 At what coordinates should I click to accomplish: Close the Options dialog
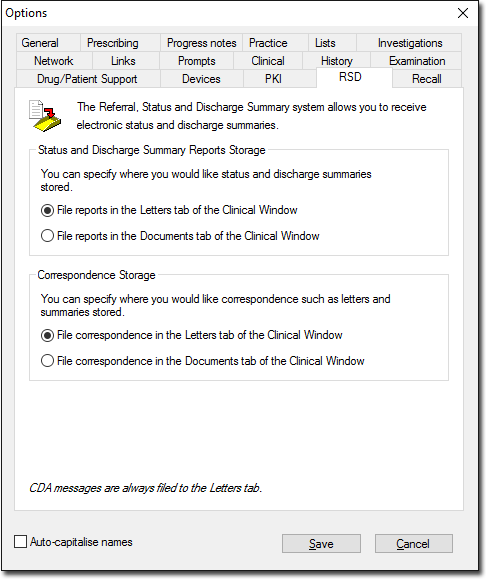tap(463, 13)
